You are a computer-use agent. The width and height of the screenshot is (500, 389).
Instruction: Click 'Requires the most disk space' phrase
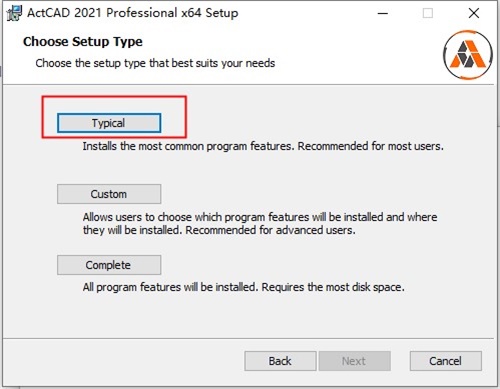(x=333, y=287)
